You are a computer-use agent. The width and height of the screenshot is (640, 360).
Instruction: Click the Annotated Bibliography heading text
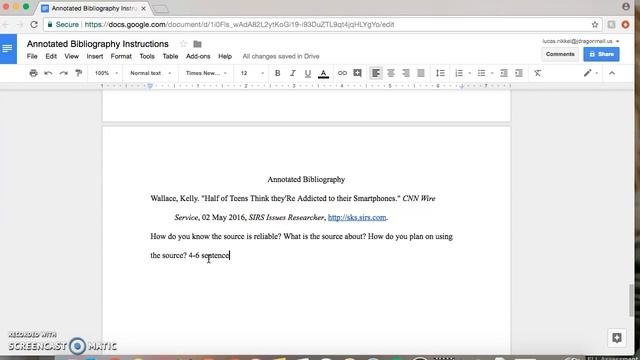pos(306,180)
